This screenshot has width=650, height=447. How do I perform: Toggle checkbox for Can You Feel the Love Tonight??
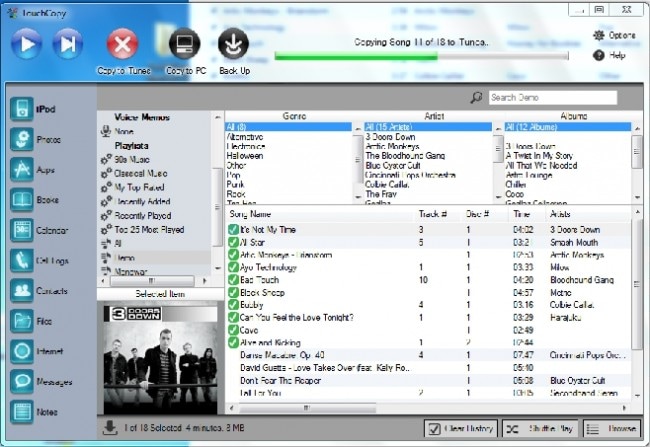233,317
